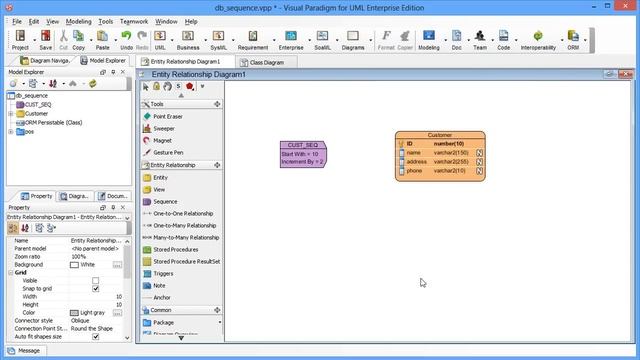Select the CUST_SEQ sequence shape
The image size is (640, 360).
[303, 154]
